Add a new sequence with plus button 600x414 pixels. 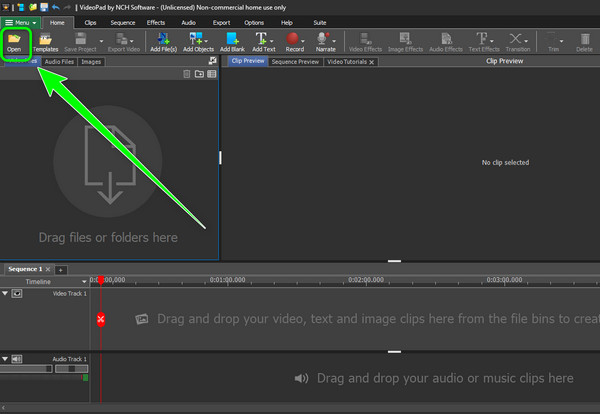(60, 270)
